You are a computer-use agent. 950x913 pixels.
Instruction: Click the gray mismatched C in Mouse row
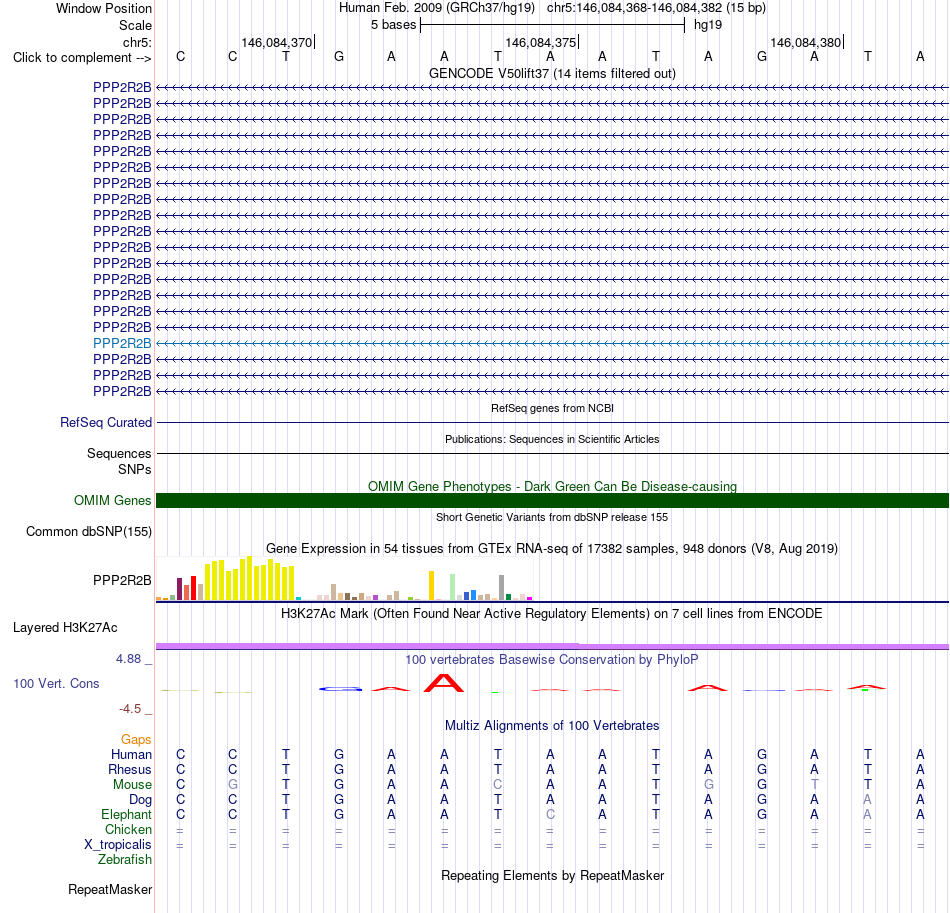coord(497,785)
